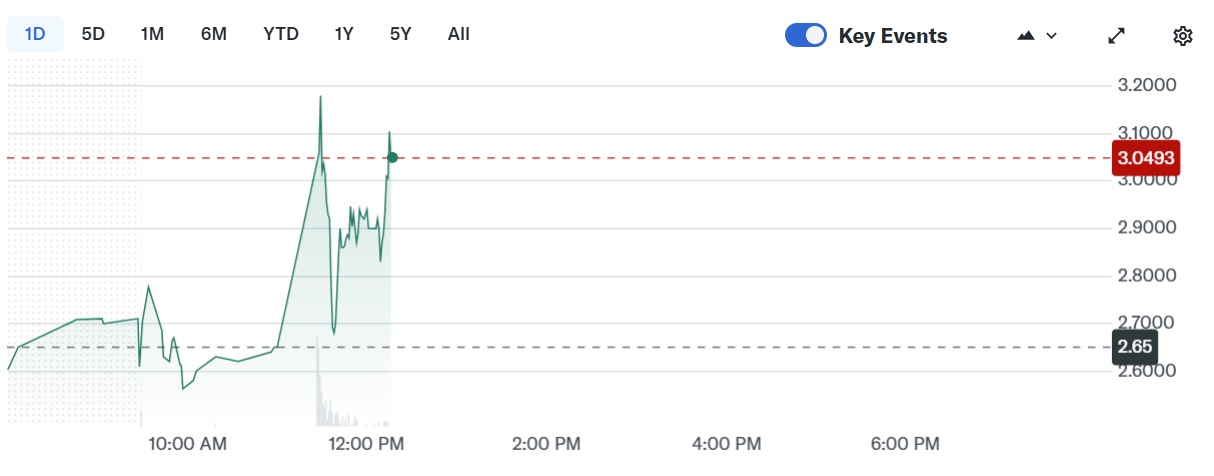
Task: Toggle the Key Events switch off
Action: coord(806,36)
